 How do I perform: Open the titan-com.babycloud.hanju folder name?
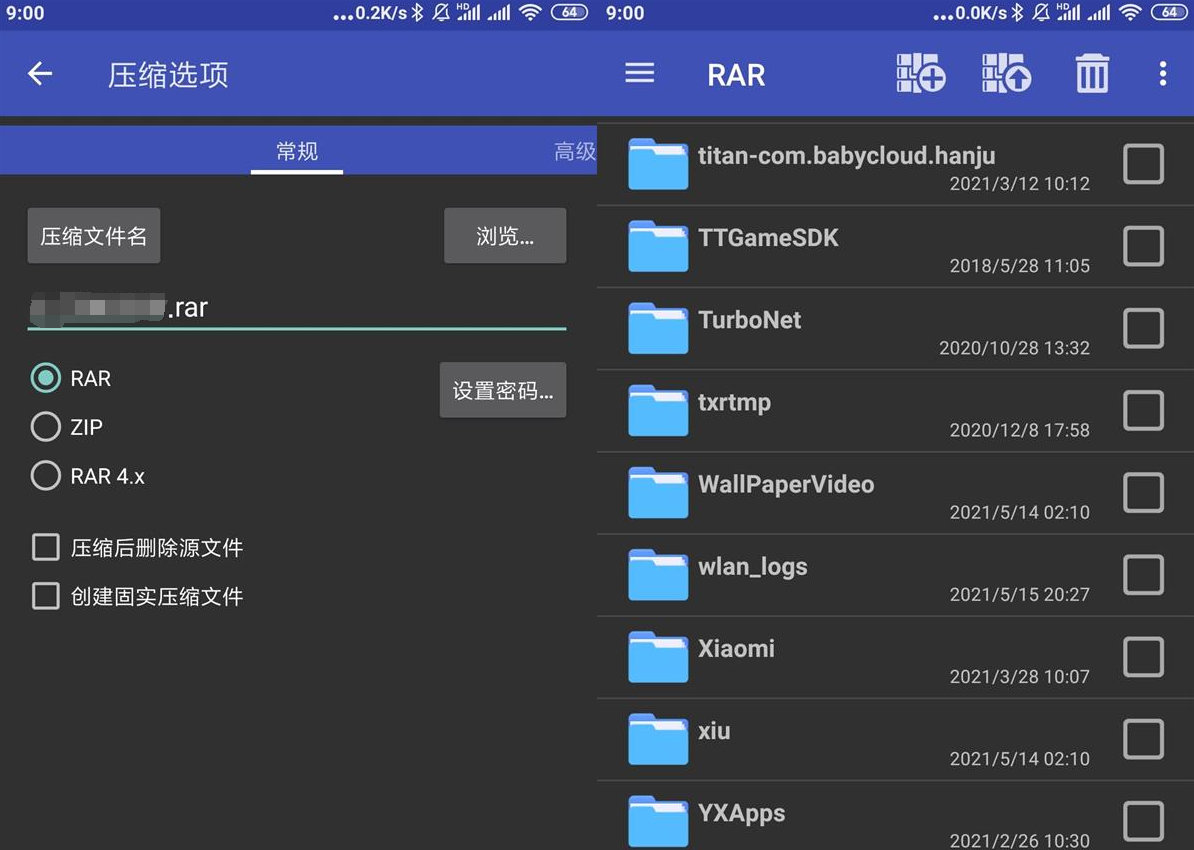pos(847,155)
